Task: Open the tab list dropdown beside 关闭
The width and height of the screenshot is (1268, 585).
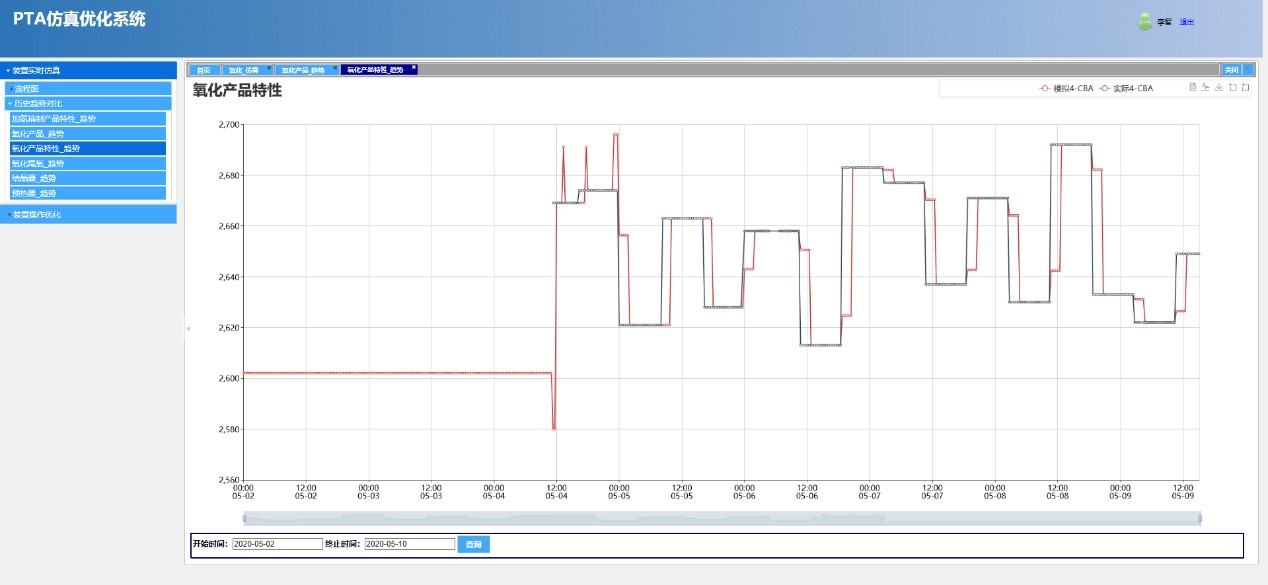Action: click(1248, 70)
